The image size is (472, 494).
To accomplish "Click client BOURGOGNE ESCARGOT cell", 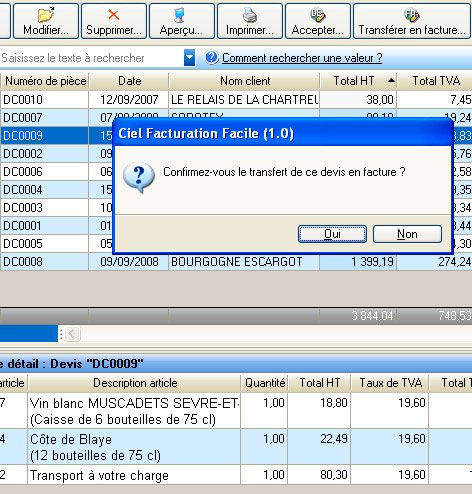I will click(244, 261).
